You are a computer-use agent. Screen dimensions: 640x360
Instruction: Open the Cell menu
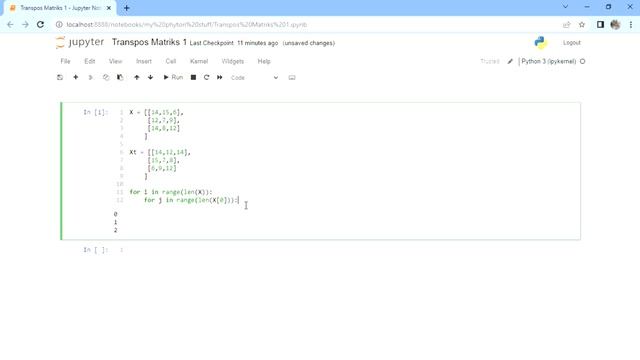coord(171,61)
